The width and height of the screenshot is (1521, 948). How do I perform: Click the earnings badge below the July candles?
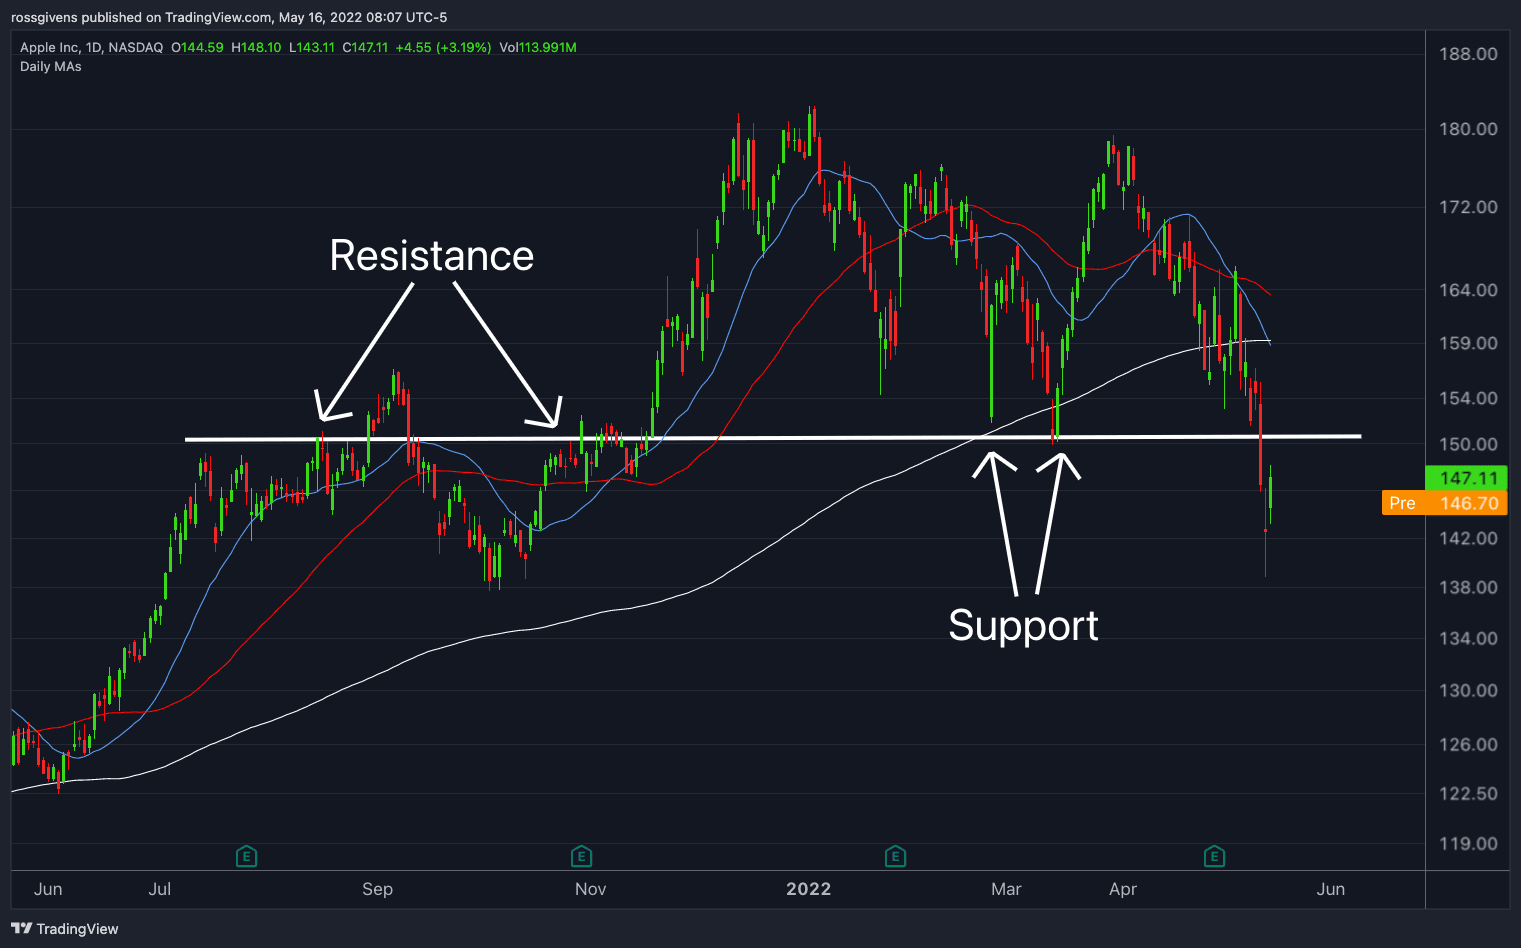pos(246,856)
